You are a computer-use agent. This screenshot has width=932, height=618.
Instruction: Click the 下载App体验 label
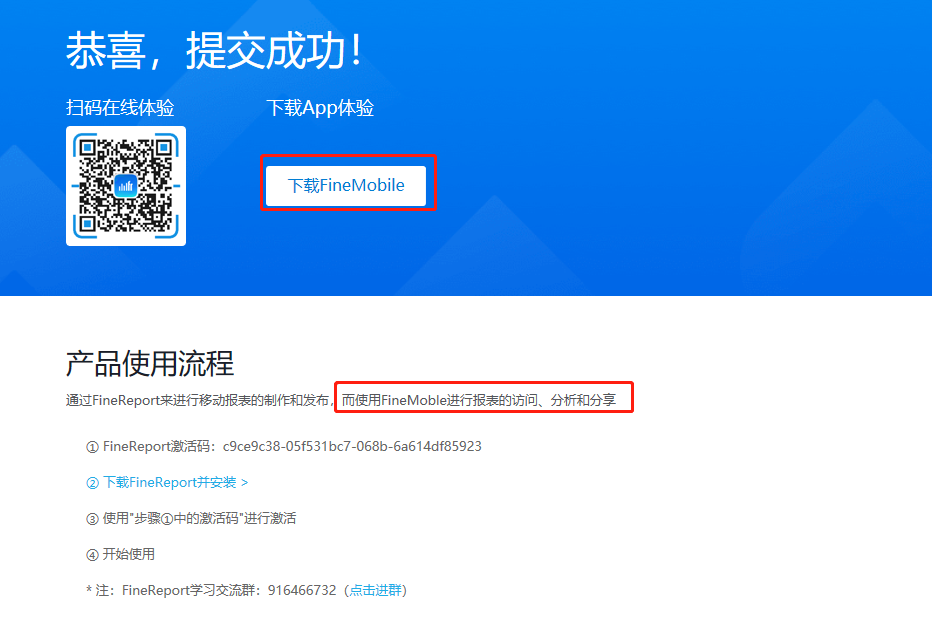320,108
